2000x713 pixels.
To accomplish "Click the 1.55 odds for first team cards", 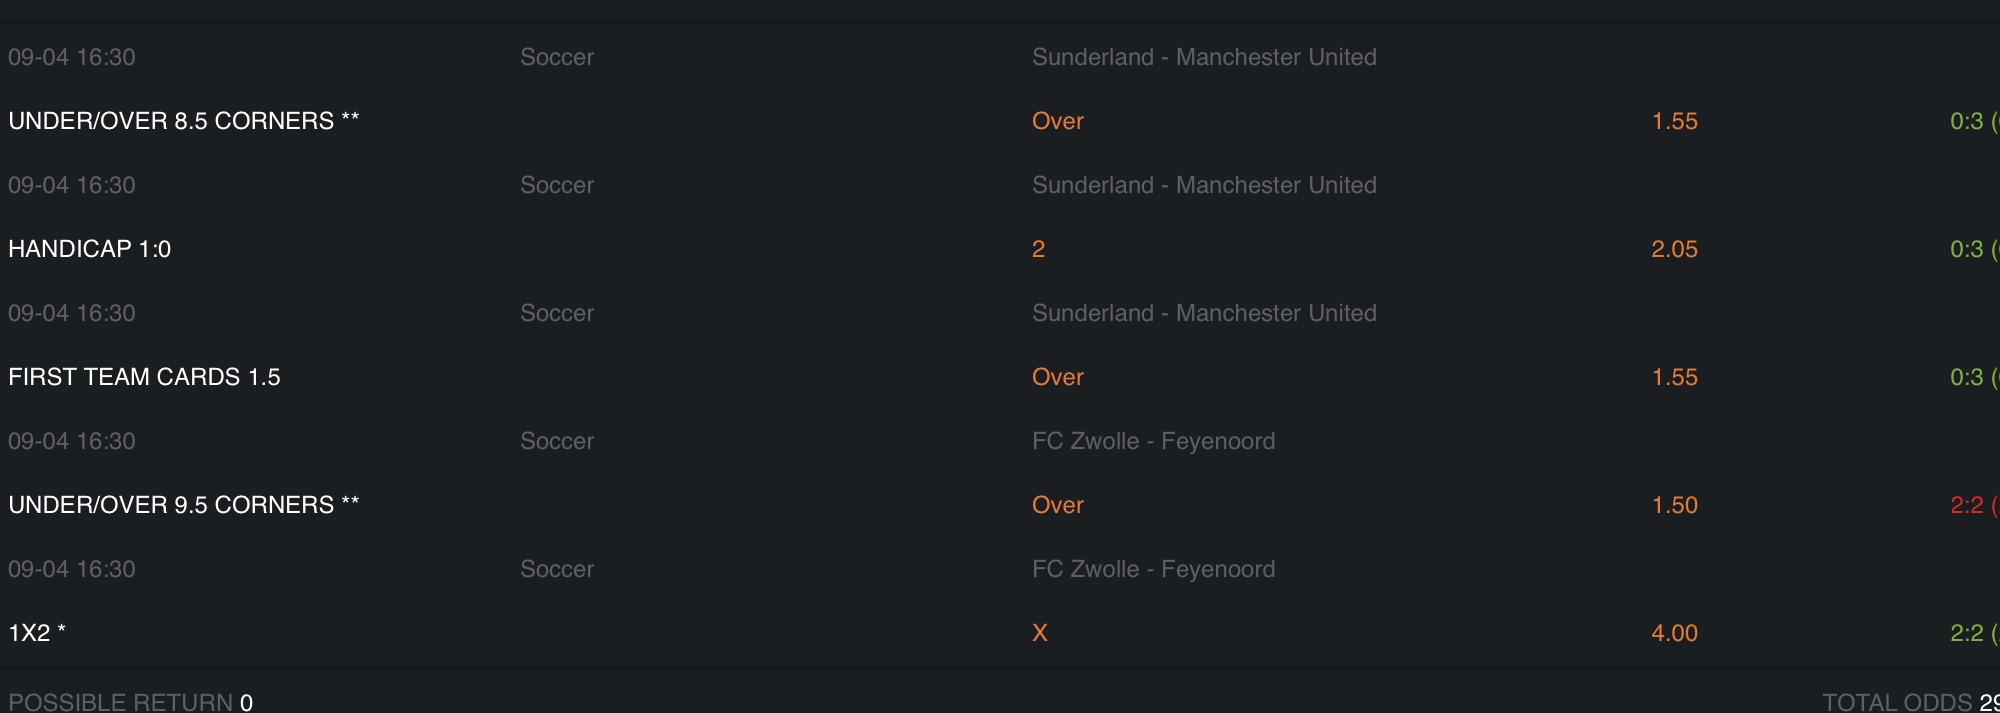I will coord(1674,377).
